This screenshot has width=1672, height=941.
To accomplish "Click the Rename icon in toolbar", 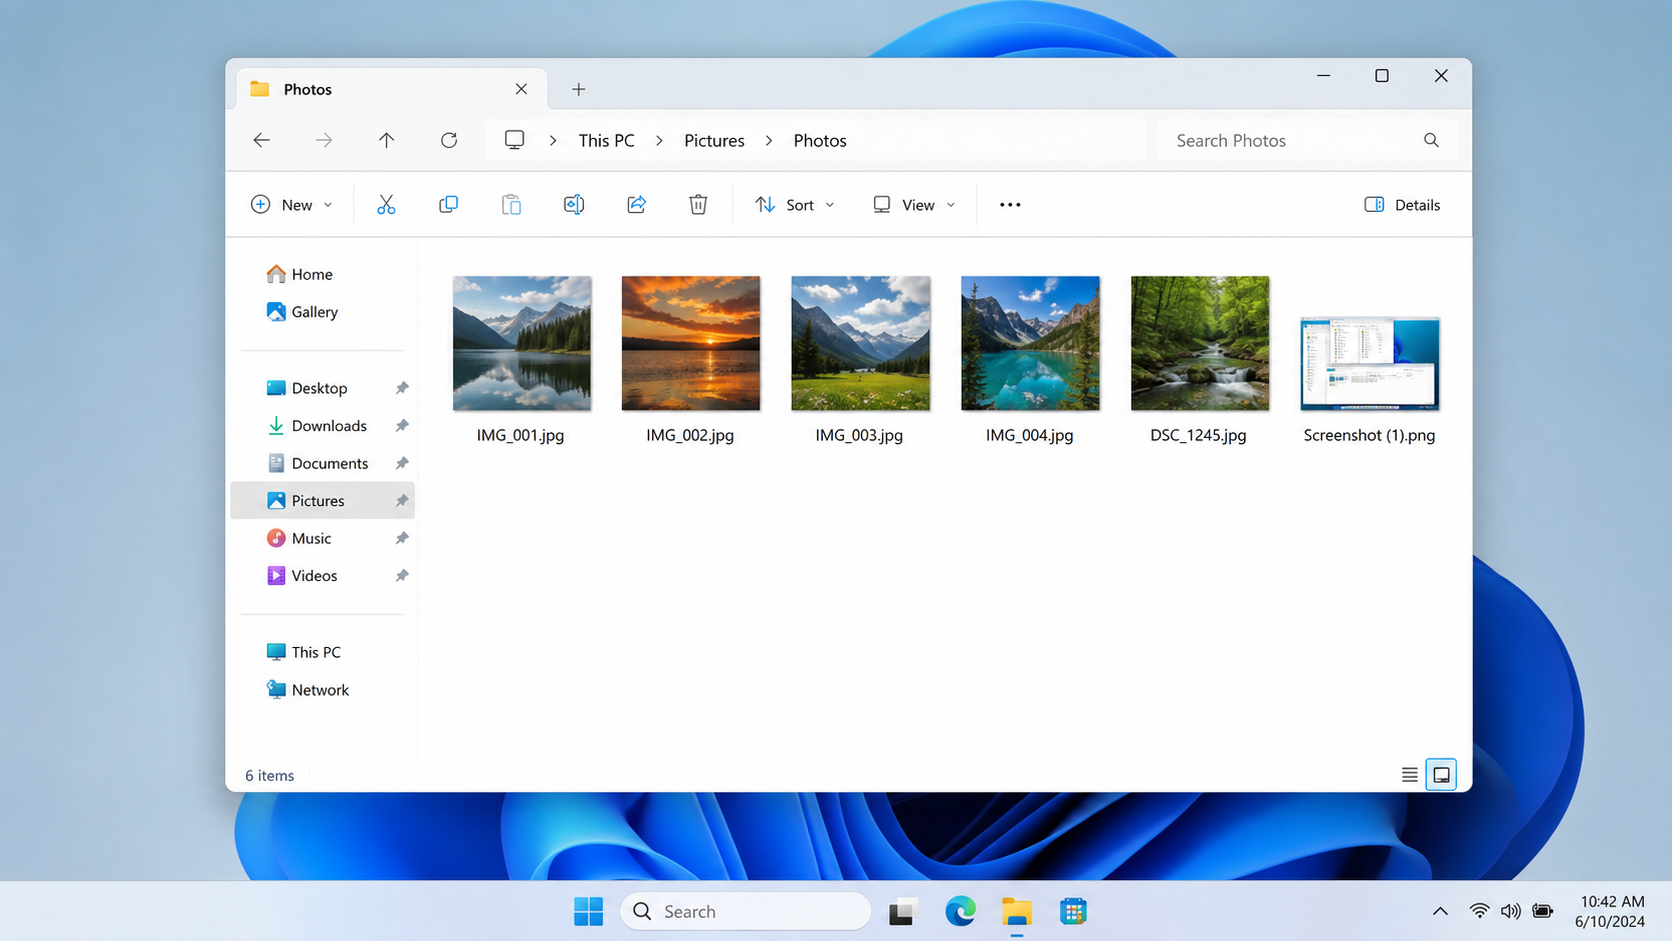I will pos(574,204).
